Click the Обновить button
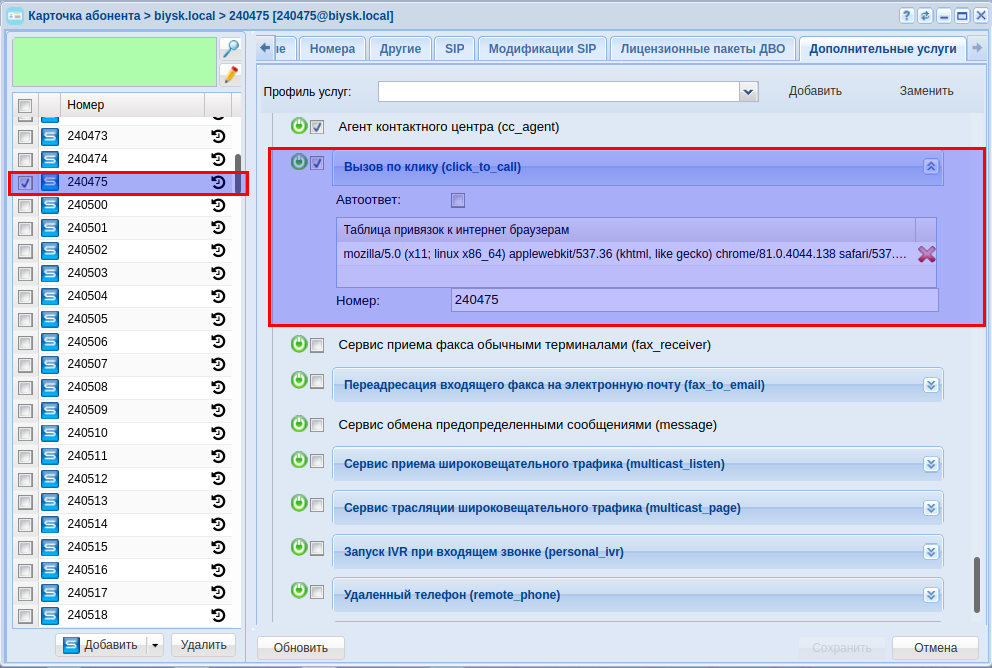This screenshot has height=668, width=992. pos(301,648)
